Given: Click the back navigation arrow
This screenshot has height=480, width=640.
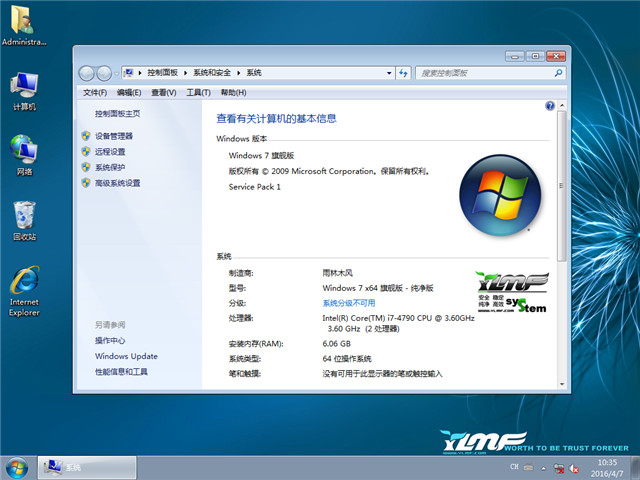Looking at the screenshot, I should pos(87,73).
